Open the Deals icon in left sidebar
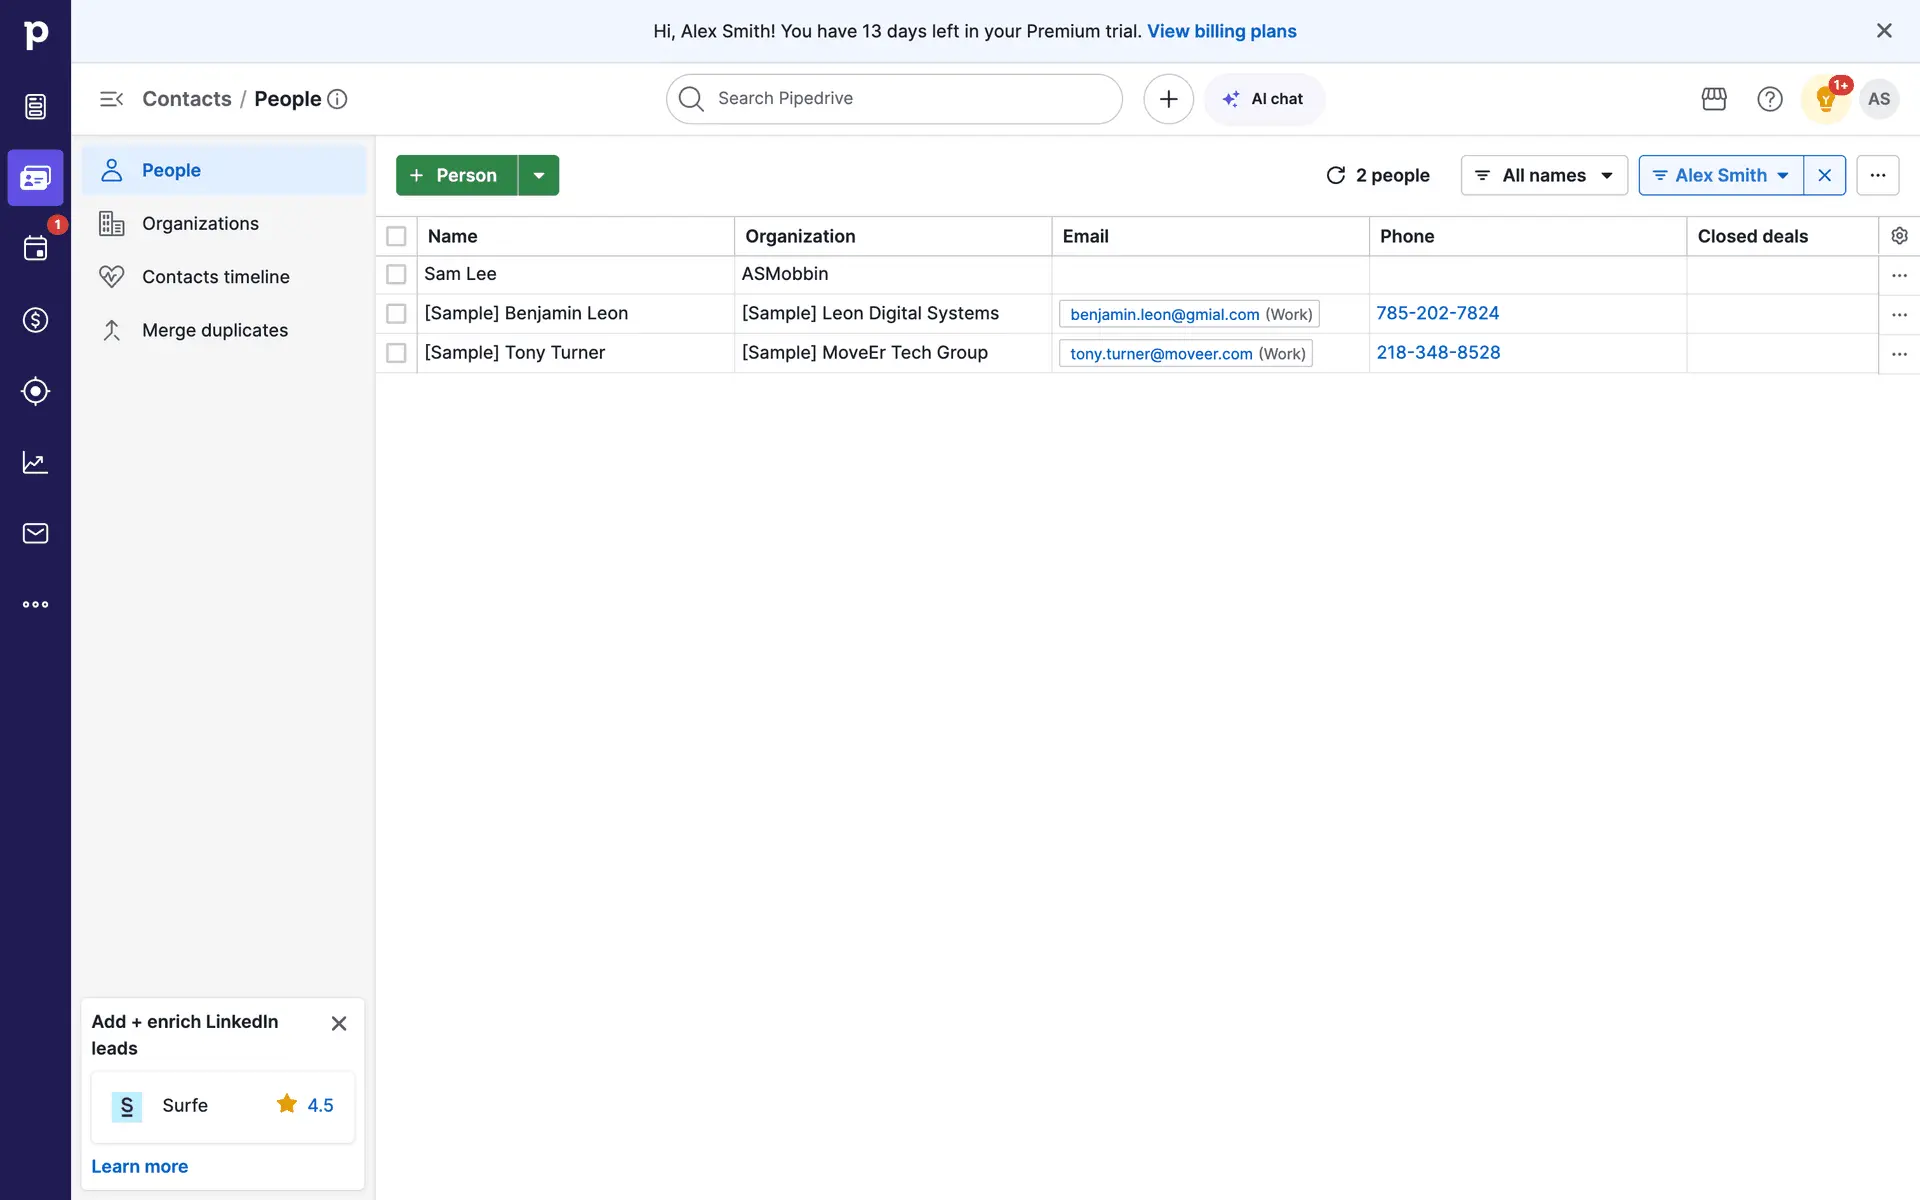Image resolution: width=1920 pixels, height=1200 pixels. [x=35, y=320]
